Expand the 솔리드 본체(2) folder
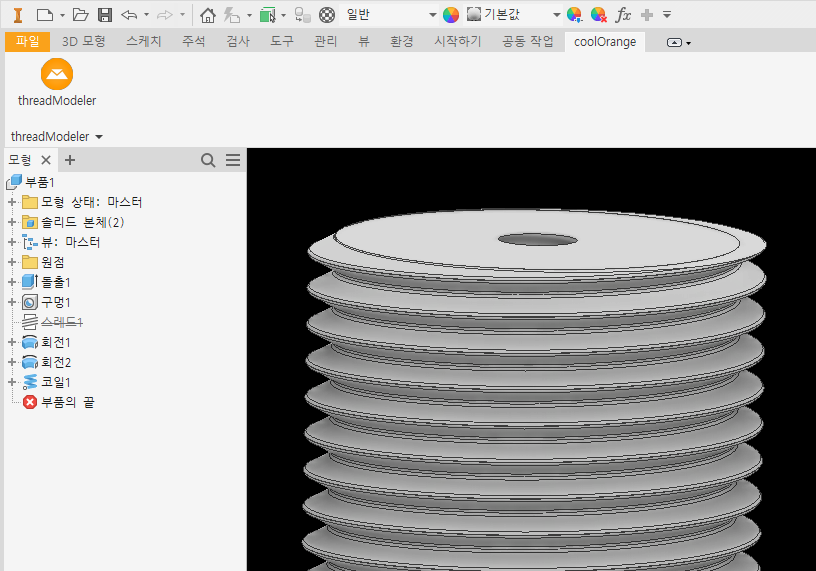816x571 pixels. [x=11, y=222]
